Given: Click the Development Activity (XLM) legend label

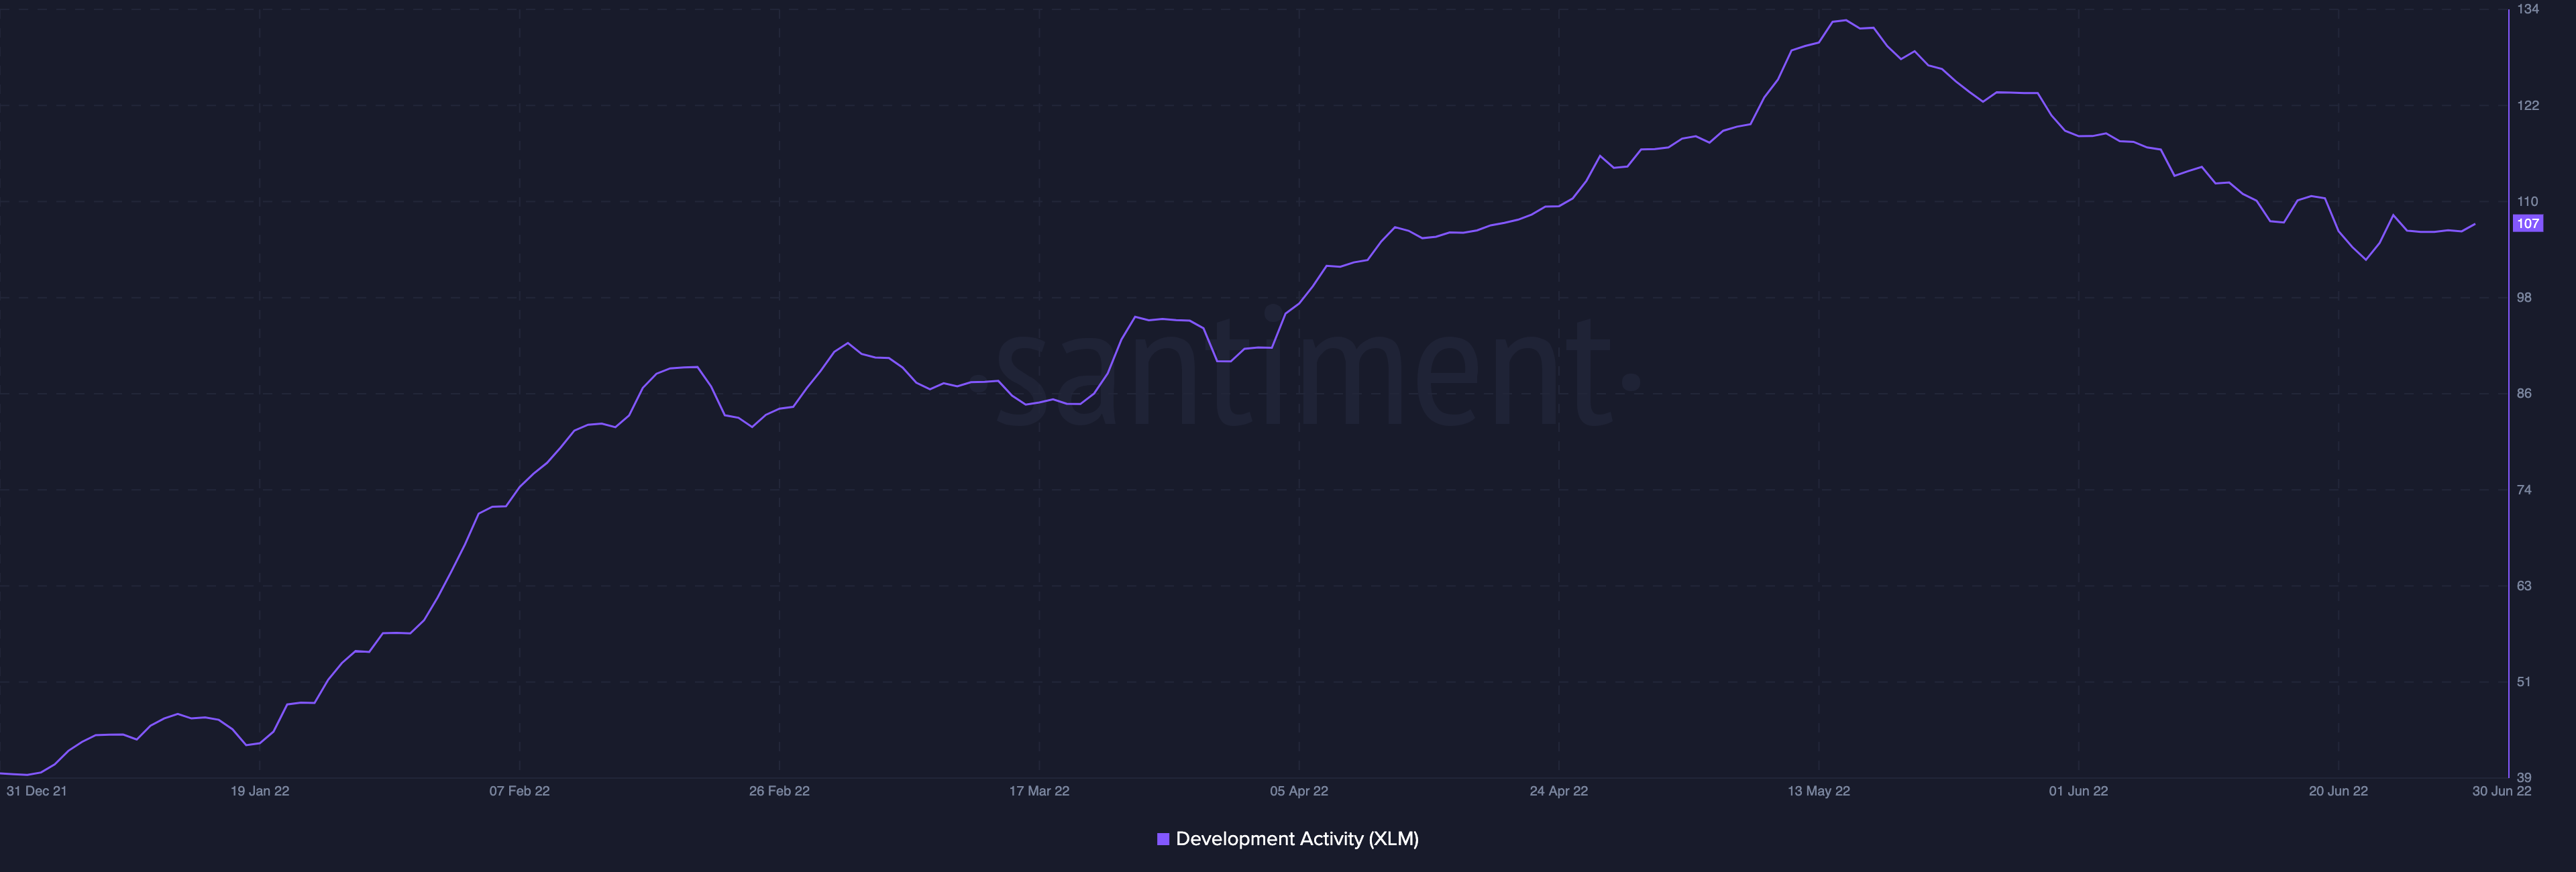Looking at the screenshot, I should click(1297, 839).
